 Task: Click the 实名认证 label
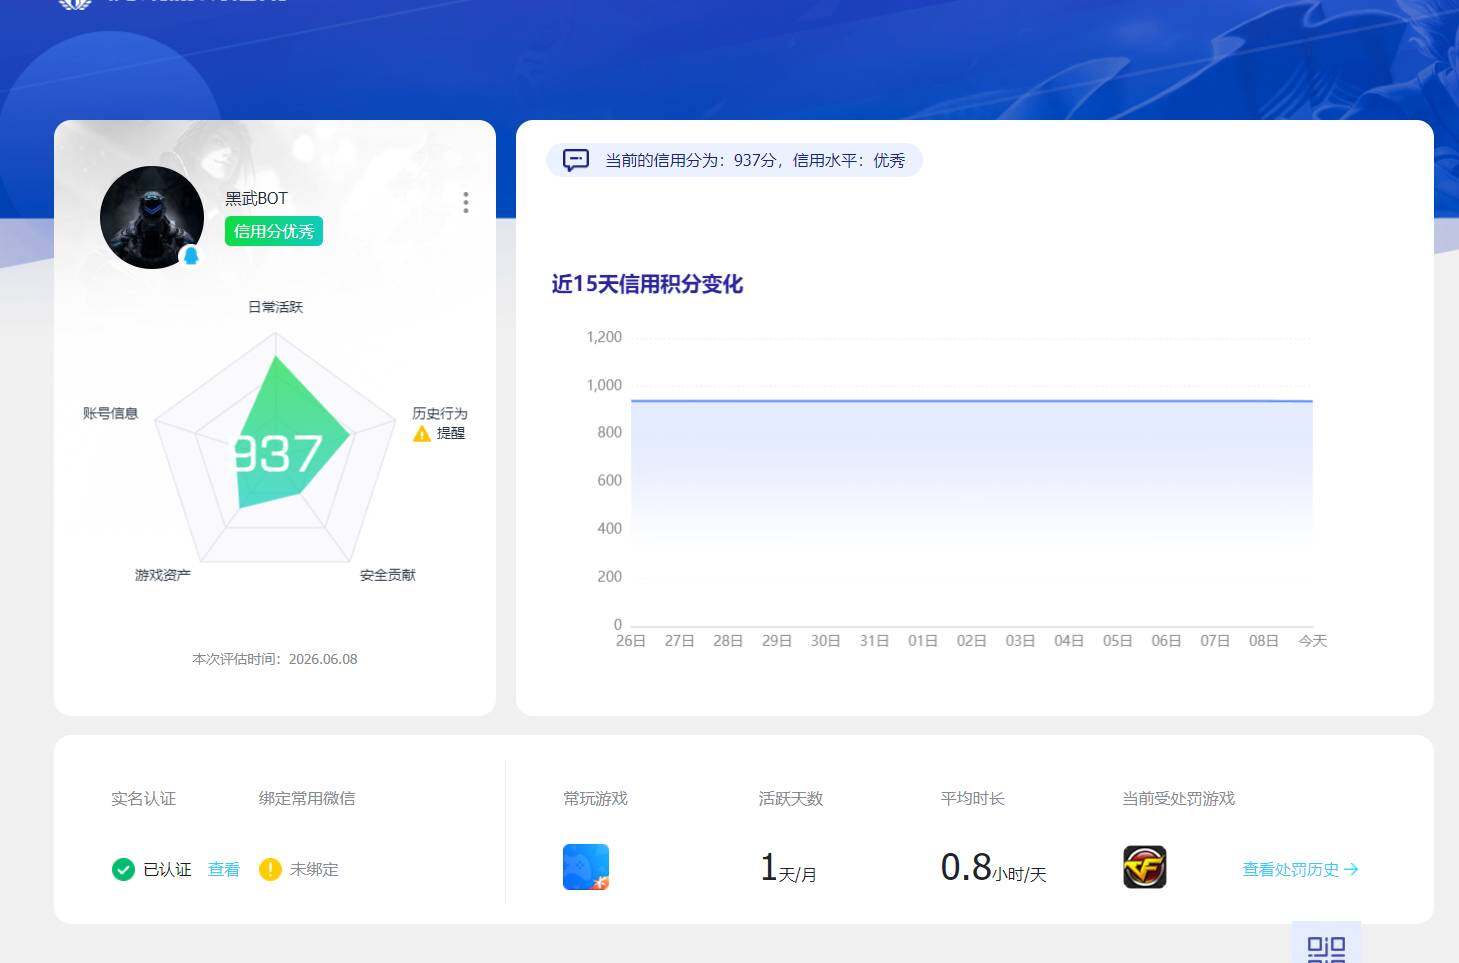[143, 798]
